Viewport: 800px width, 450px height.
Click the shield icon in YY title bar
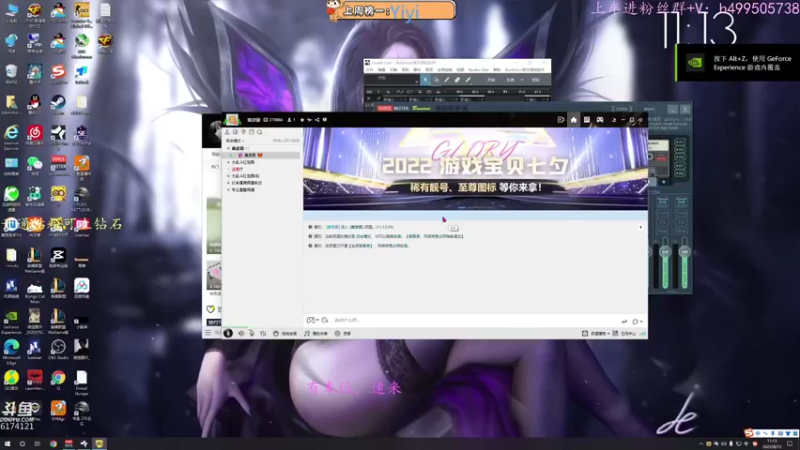pos(324,120)
